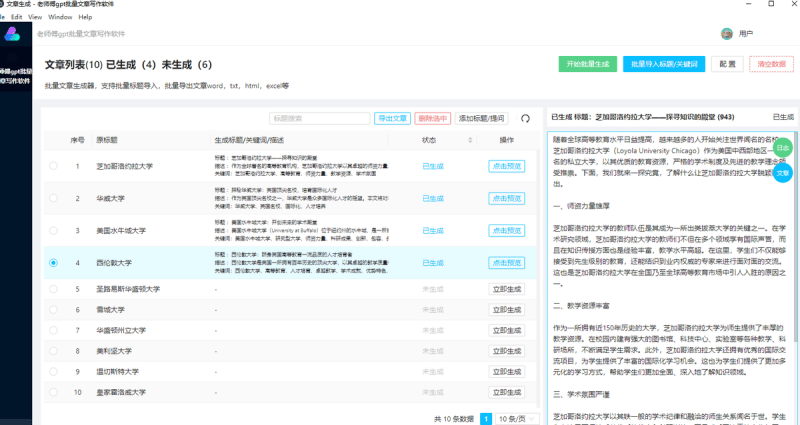Click 点击预览 for row 1
The width and height of the screenshot is (800, 425).
[x=507, y=166]
